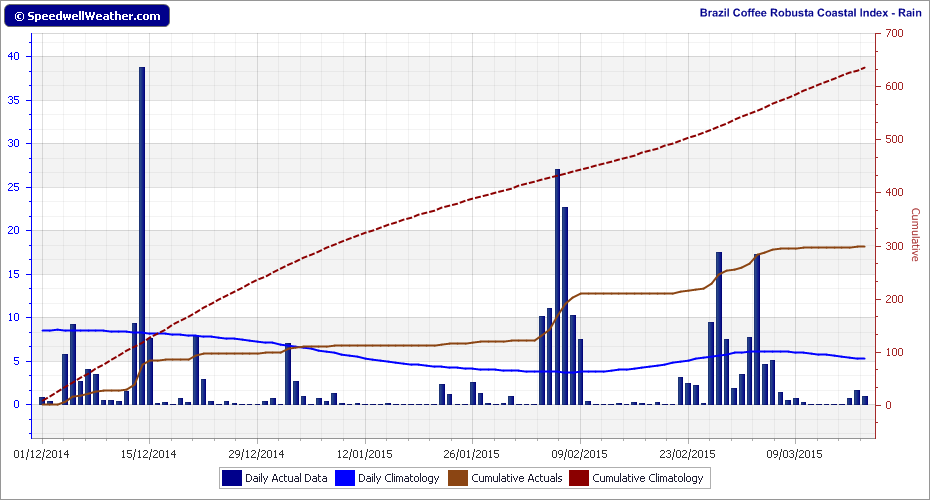Select the Cumulative Actuals legend label
Viewport: 930px width, 500px height.
517,478
